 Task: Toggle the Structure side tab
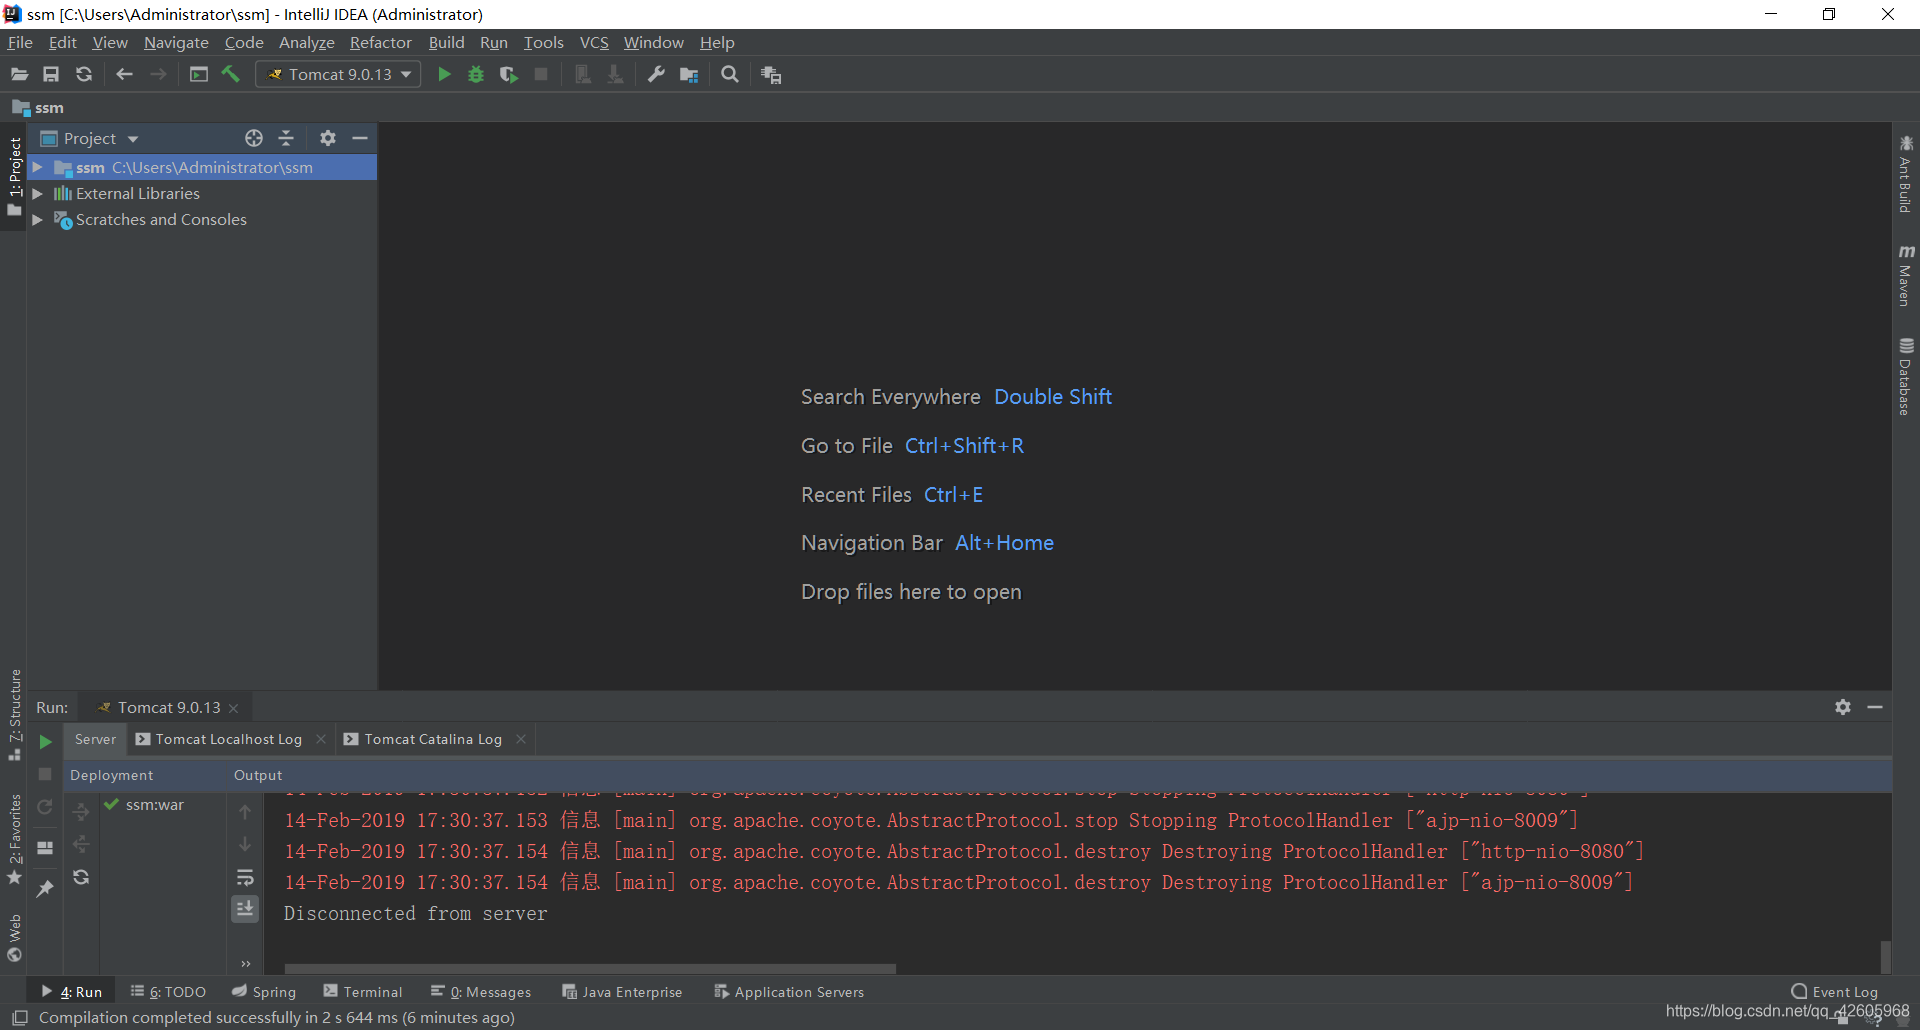pos(14,714)
